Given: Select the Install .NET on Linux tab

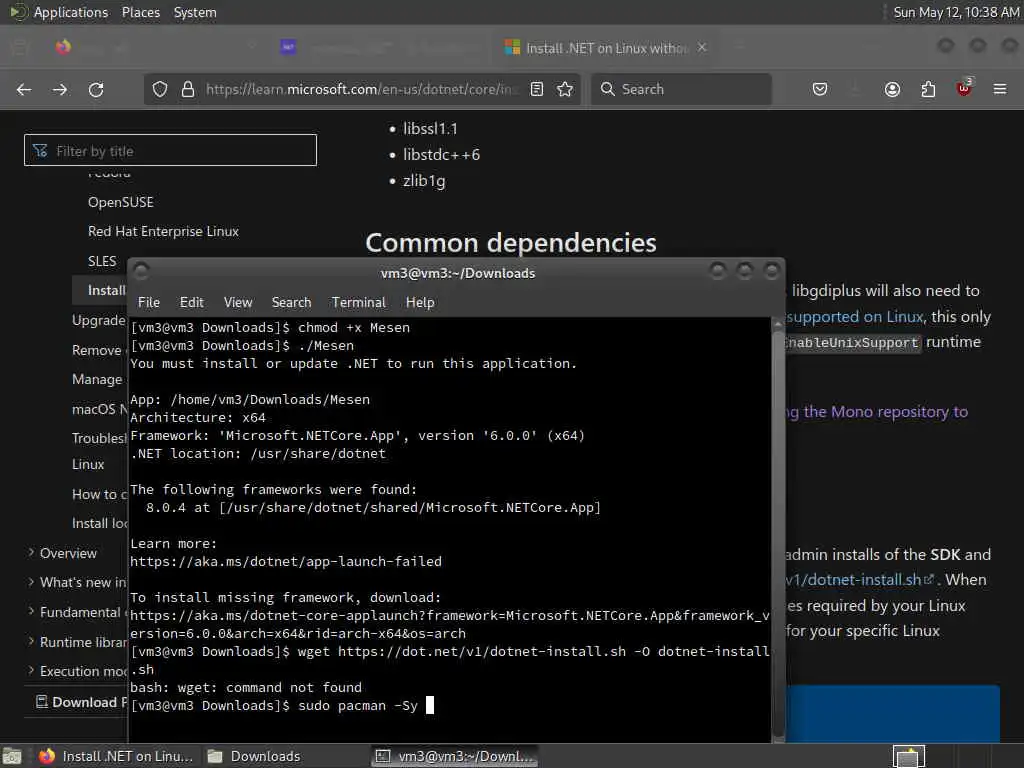Looking at the screenshot, I should point(605,48).
